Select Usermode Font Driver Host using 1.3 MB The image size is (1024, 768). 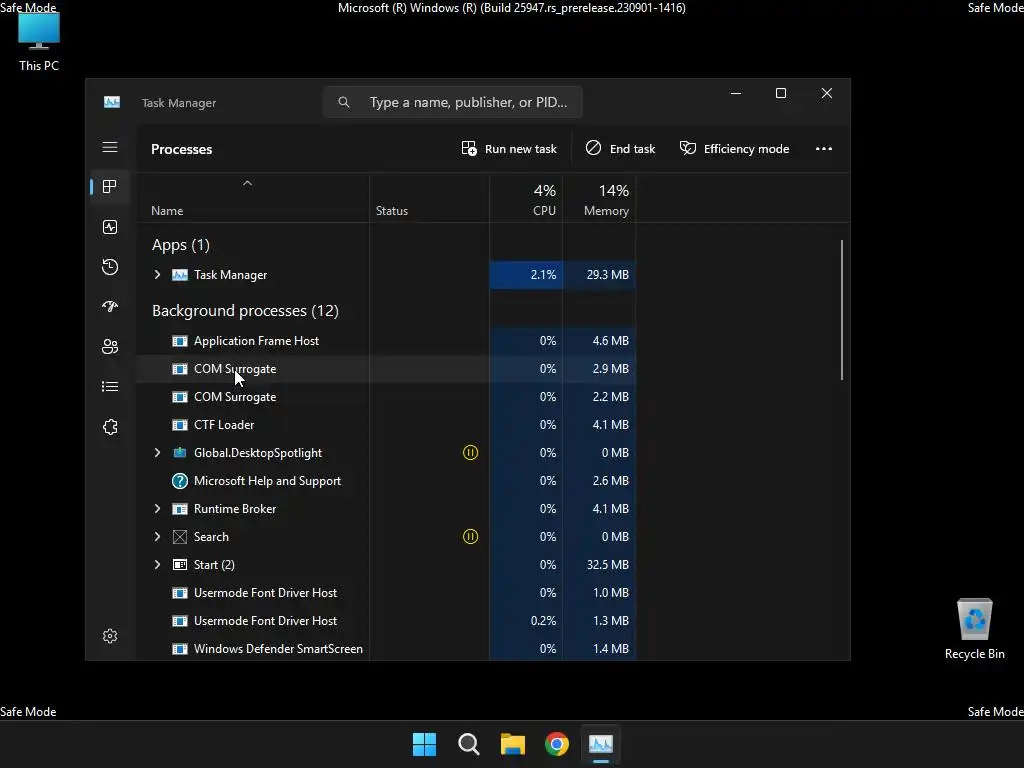click(x=386, y=621)
